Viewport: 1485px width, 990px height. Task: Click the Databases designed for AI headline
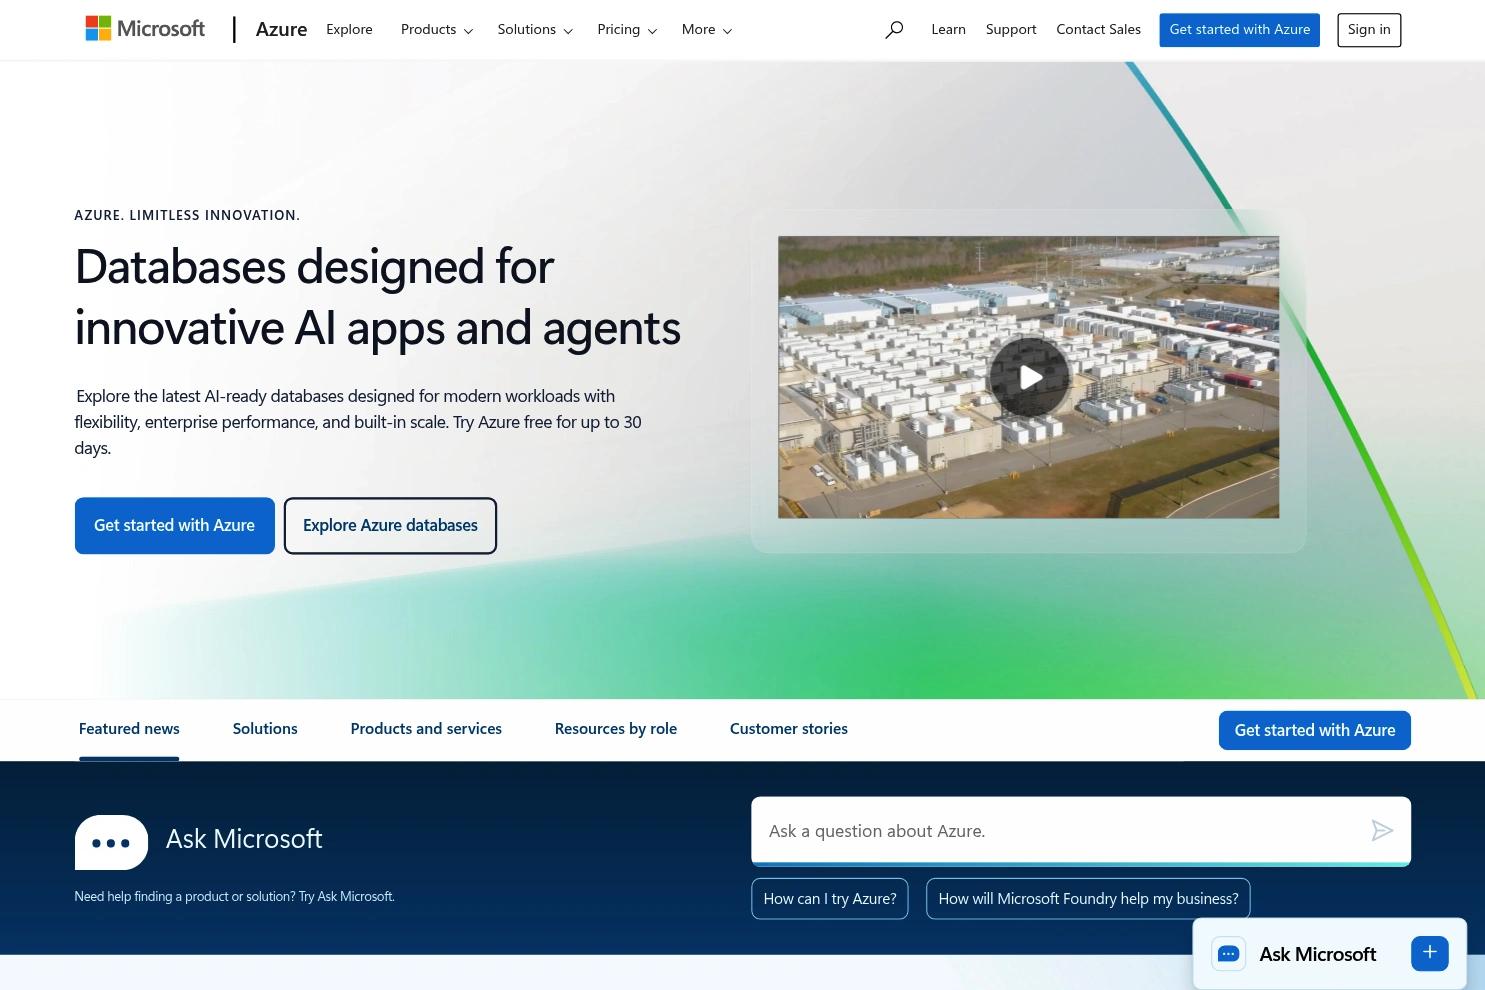coord(378,297)
